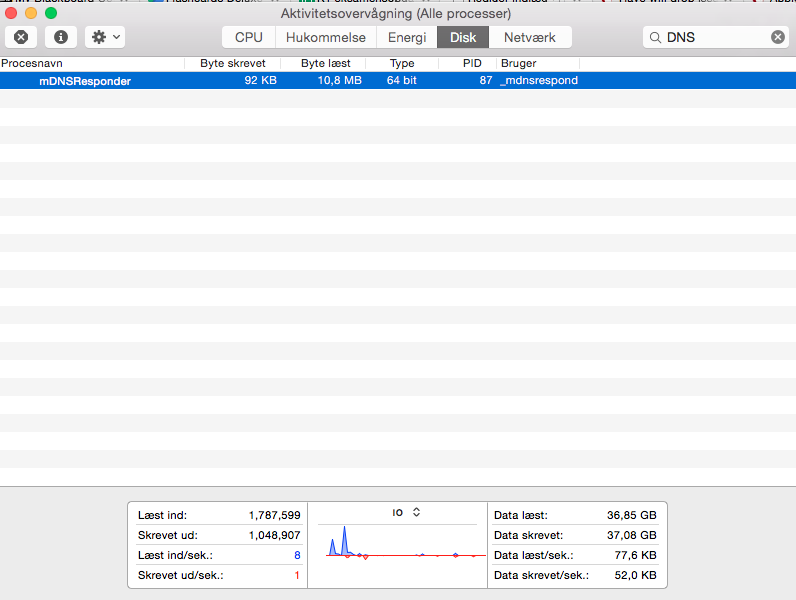Toggle the IO graph selector stepper

[416, 512]
